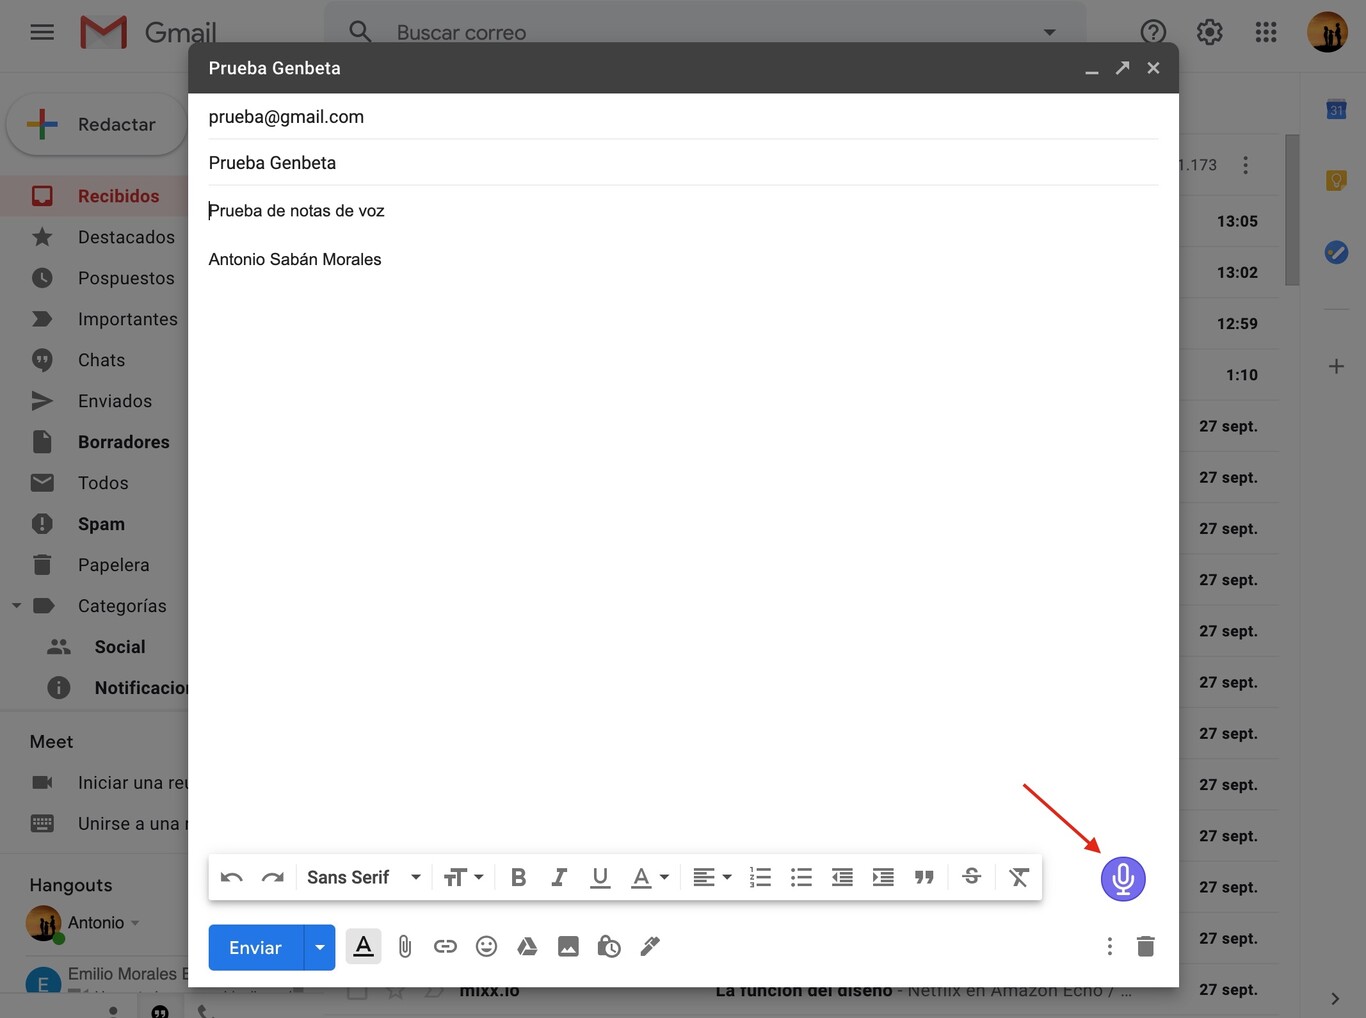Viewport: 1366px width, 1018px height.
Task: Discard the draft with trash icon
Action: 1146,946
